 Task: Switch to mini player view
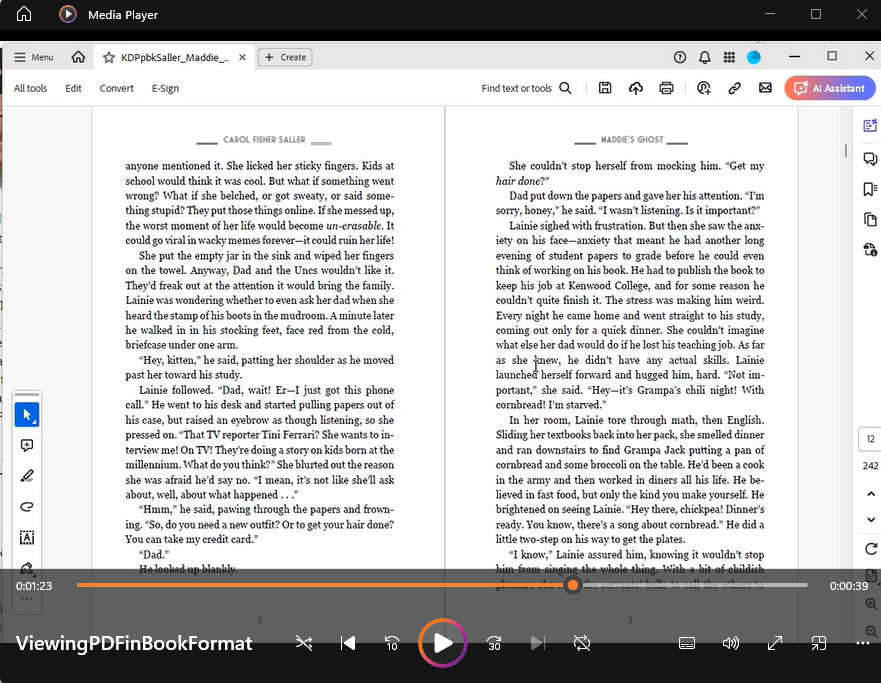pyautogui.click(x=819, y=643)
